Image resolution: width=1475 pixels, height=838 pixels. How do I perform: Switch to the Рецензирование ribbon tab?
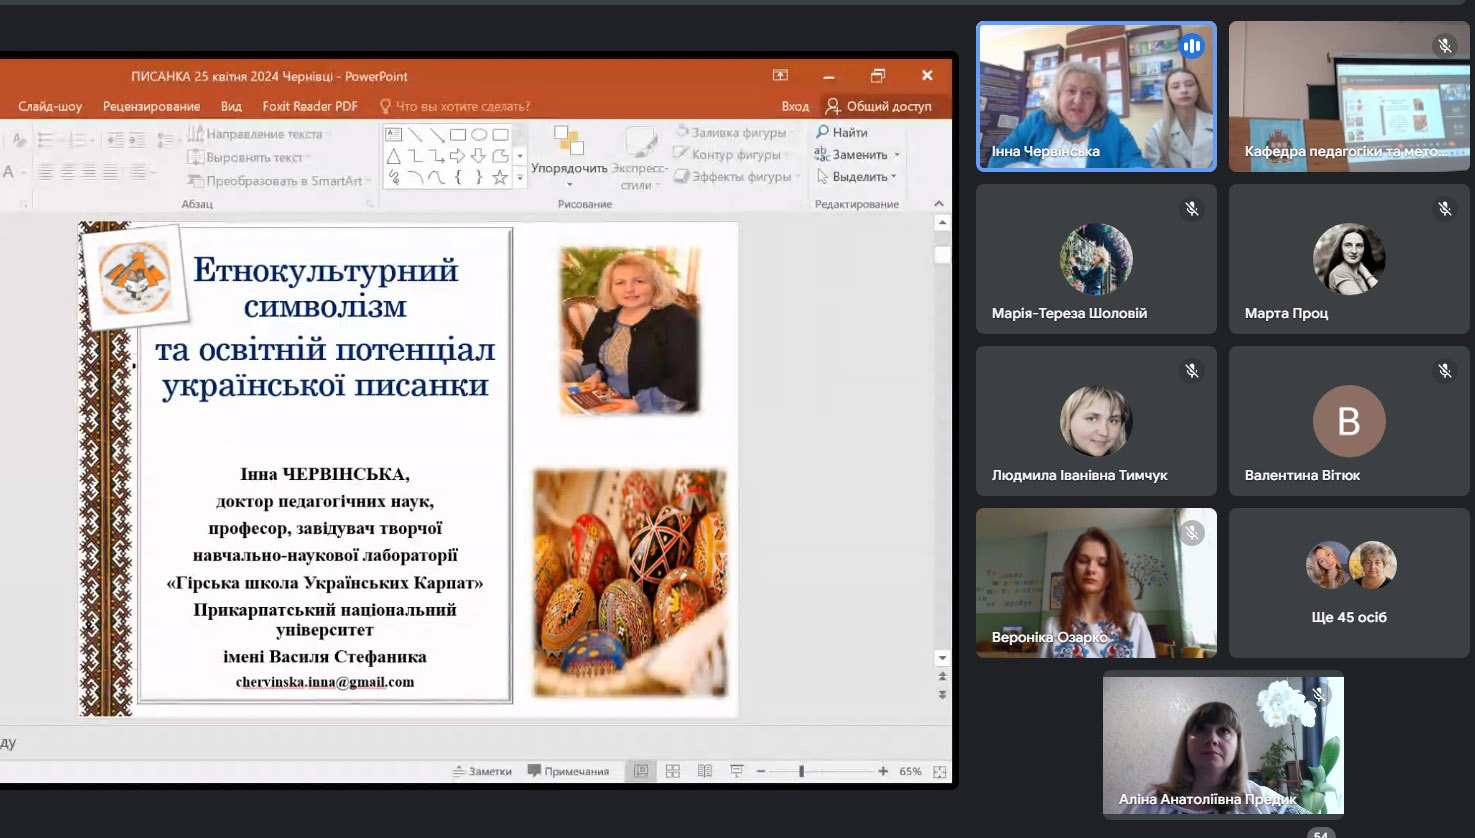[x=150, y=105]
